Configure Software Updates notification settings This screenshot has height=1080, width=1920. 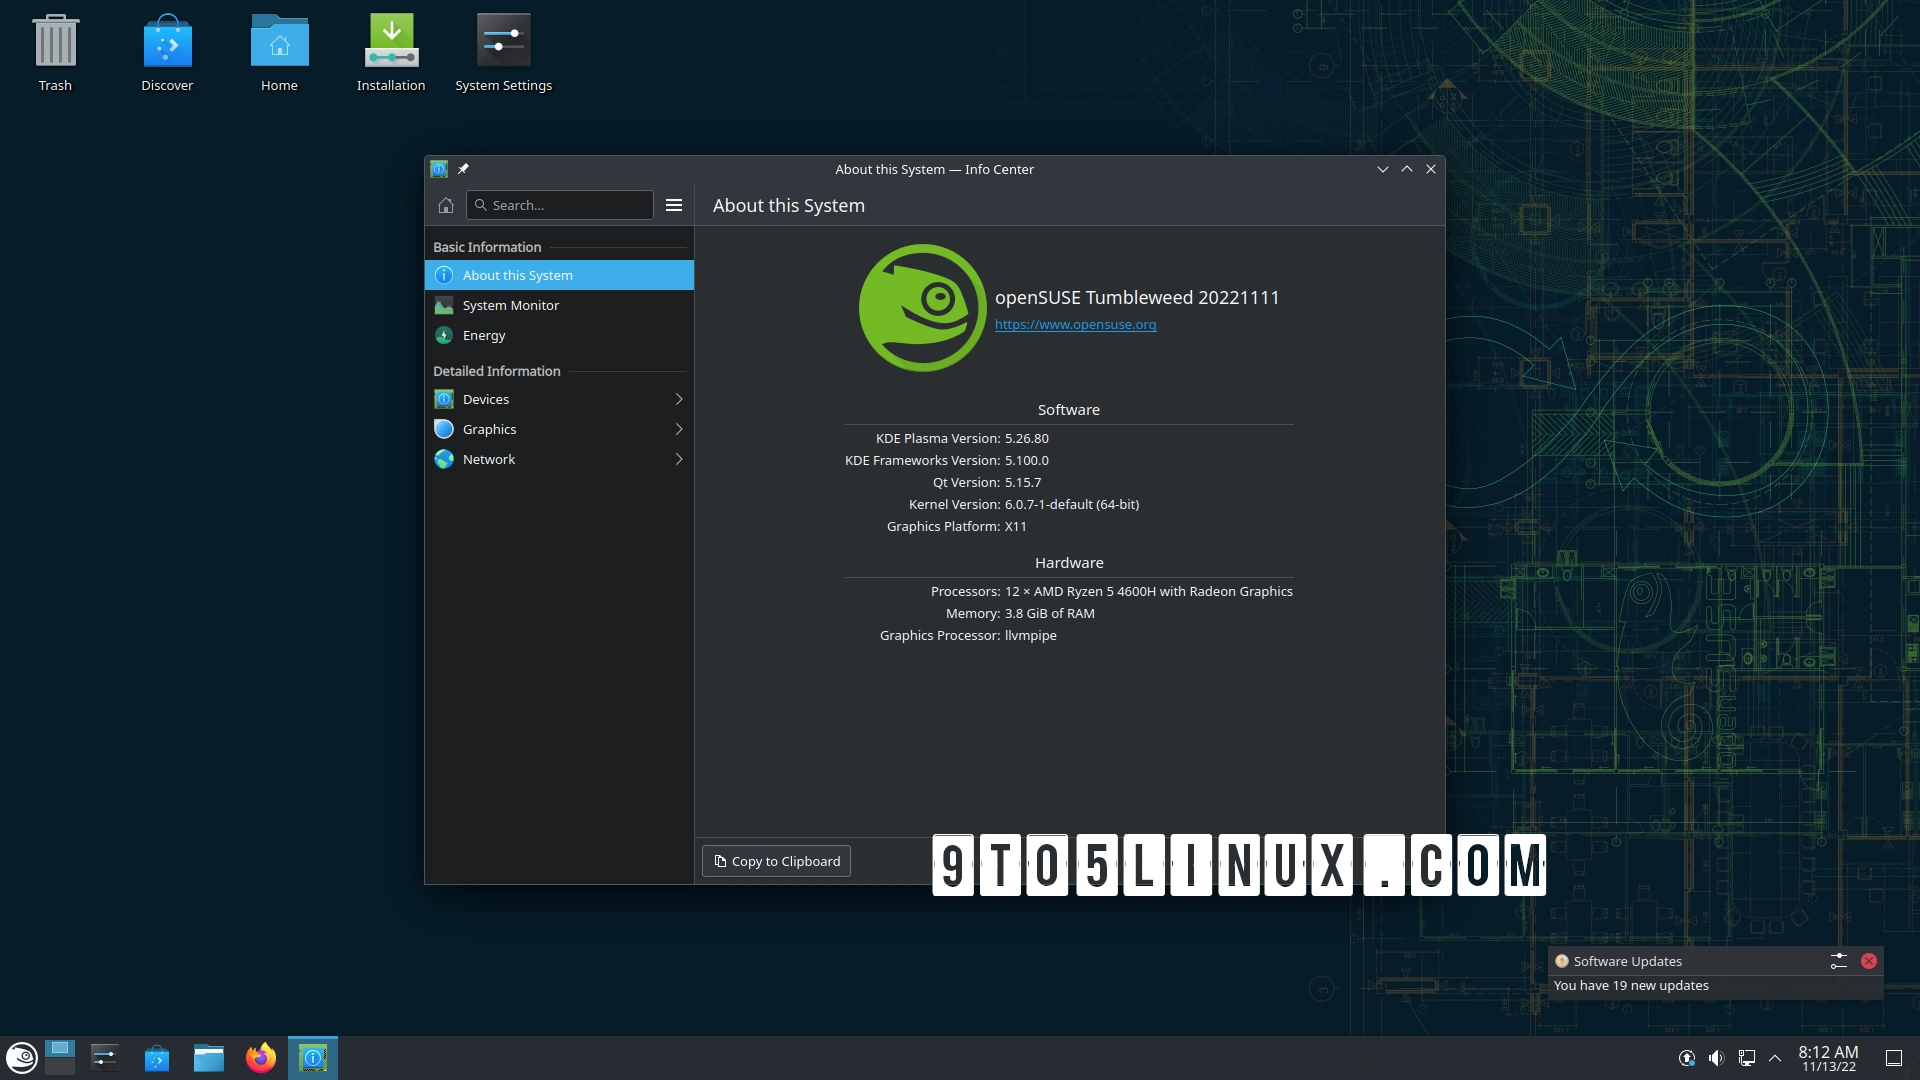[x=1838, y=961]
